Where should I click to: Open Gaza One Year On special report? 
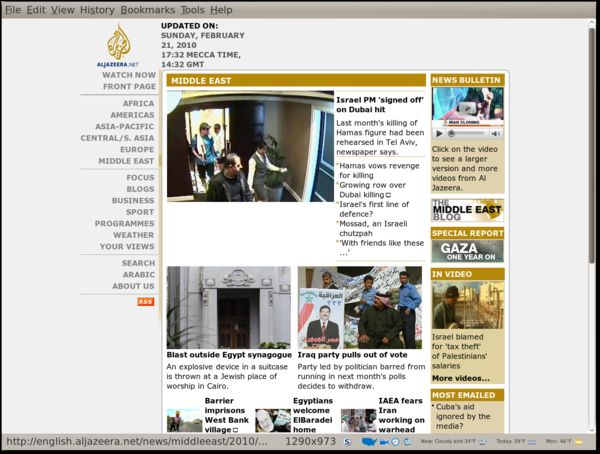click(467, 251)
